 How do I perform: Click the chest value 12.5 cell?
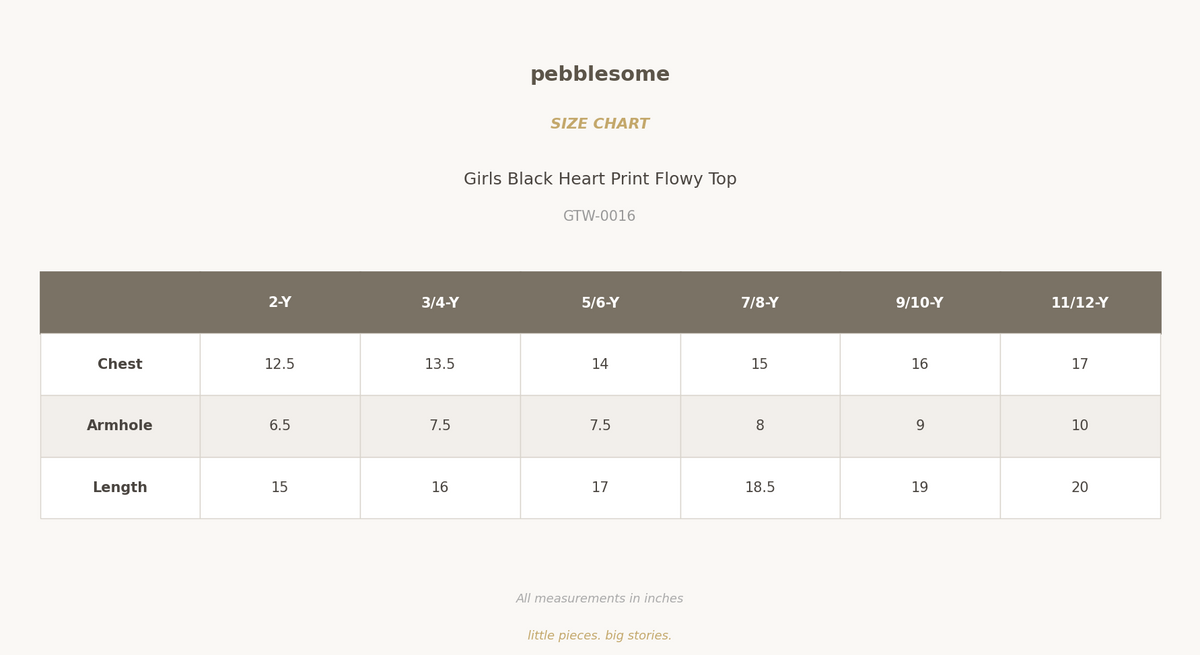(x=280, y=365)
